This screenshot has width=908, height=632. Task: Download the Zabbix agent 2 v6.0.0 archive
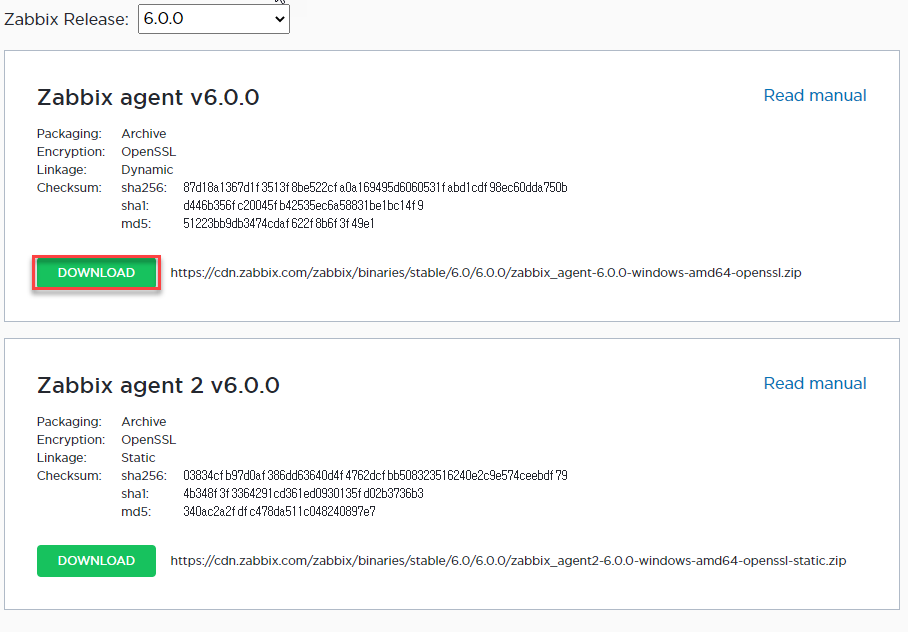coord(96,561)
